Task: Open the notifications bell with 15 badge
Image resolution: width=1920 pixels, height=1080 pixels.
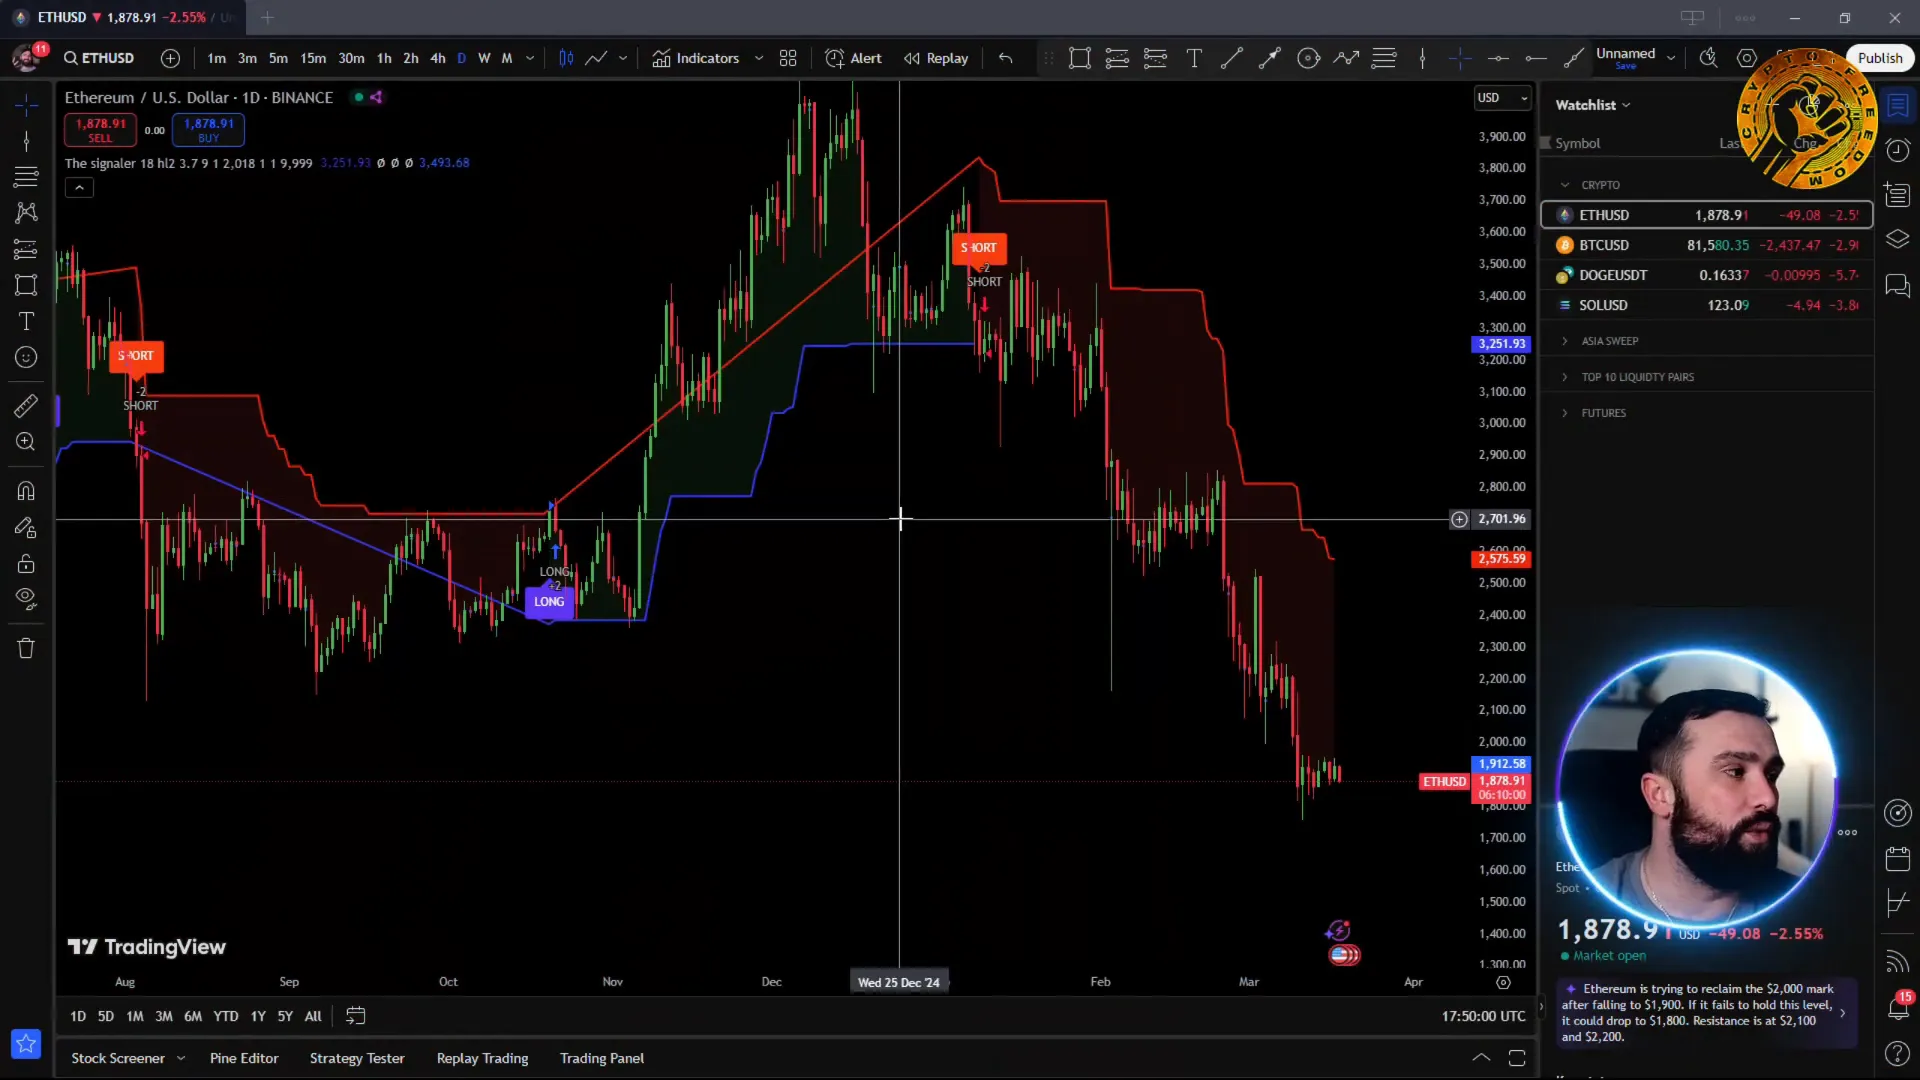Action: pyautogui.click(x=1898, y=1006)
